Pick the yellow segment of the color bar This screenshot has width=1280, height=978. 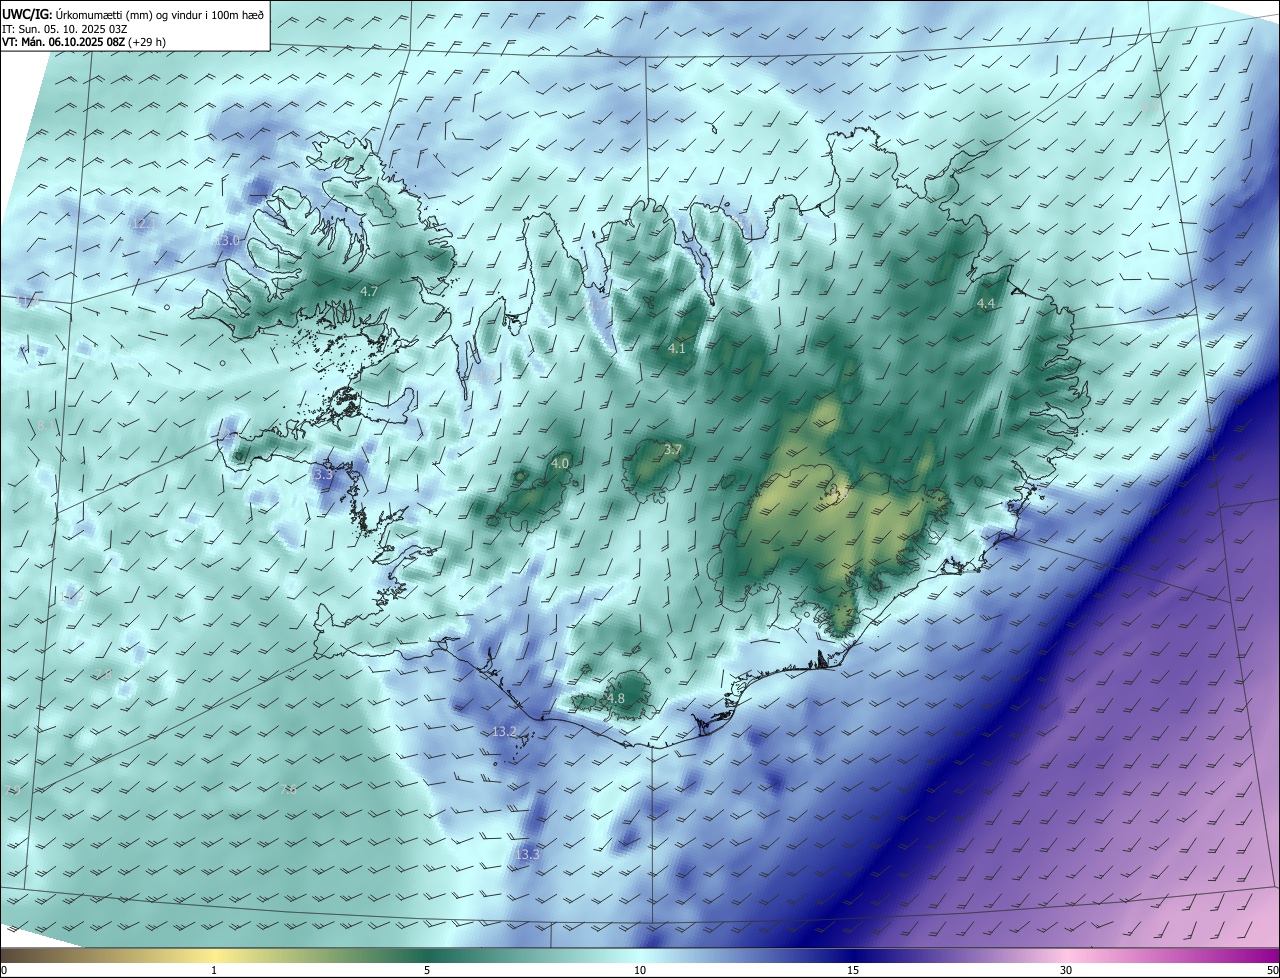point(214,955)
